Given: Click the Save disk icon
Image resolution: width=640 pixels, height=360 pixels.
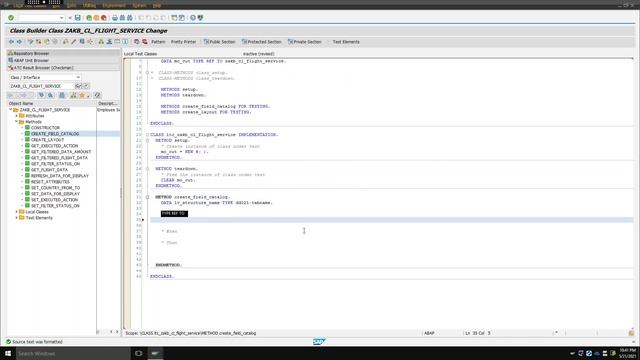Looking at the screenshot, I should tap(78, 18).
